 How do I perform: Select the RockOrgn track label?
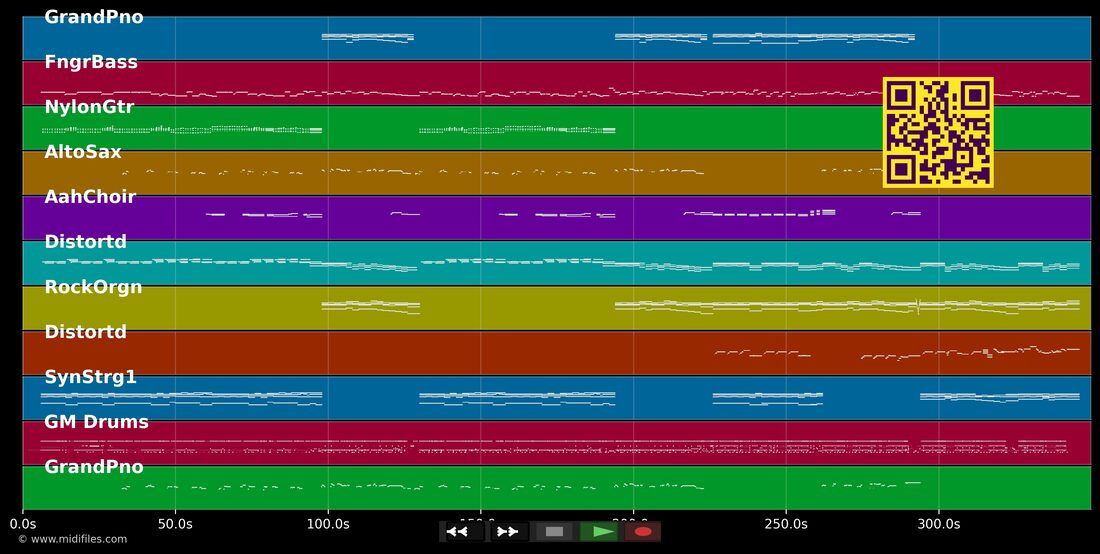pos(93,288)
